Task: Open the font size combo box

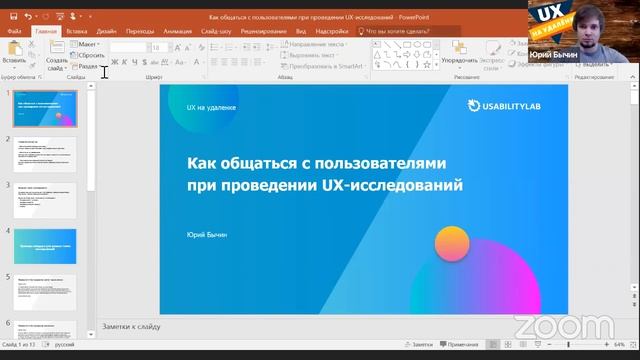Action: pyautogui.click(x=162, y=48)
